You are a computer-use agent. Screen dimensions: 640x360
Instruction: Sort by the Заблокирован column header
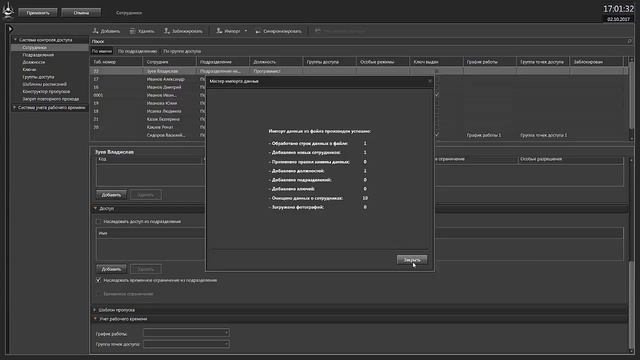coord(596,62)
